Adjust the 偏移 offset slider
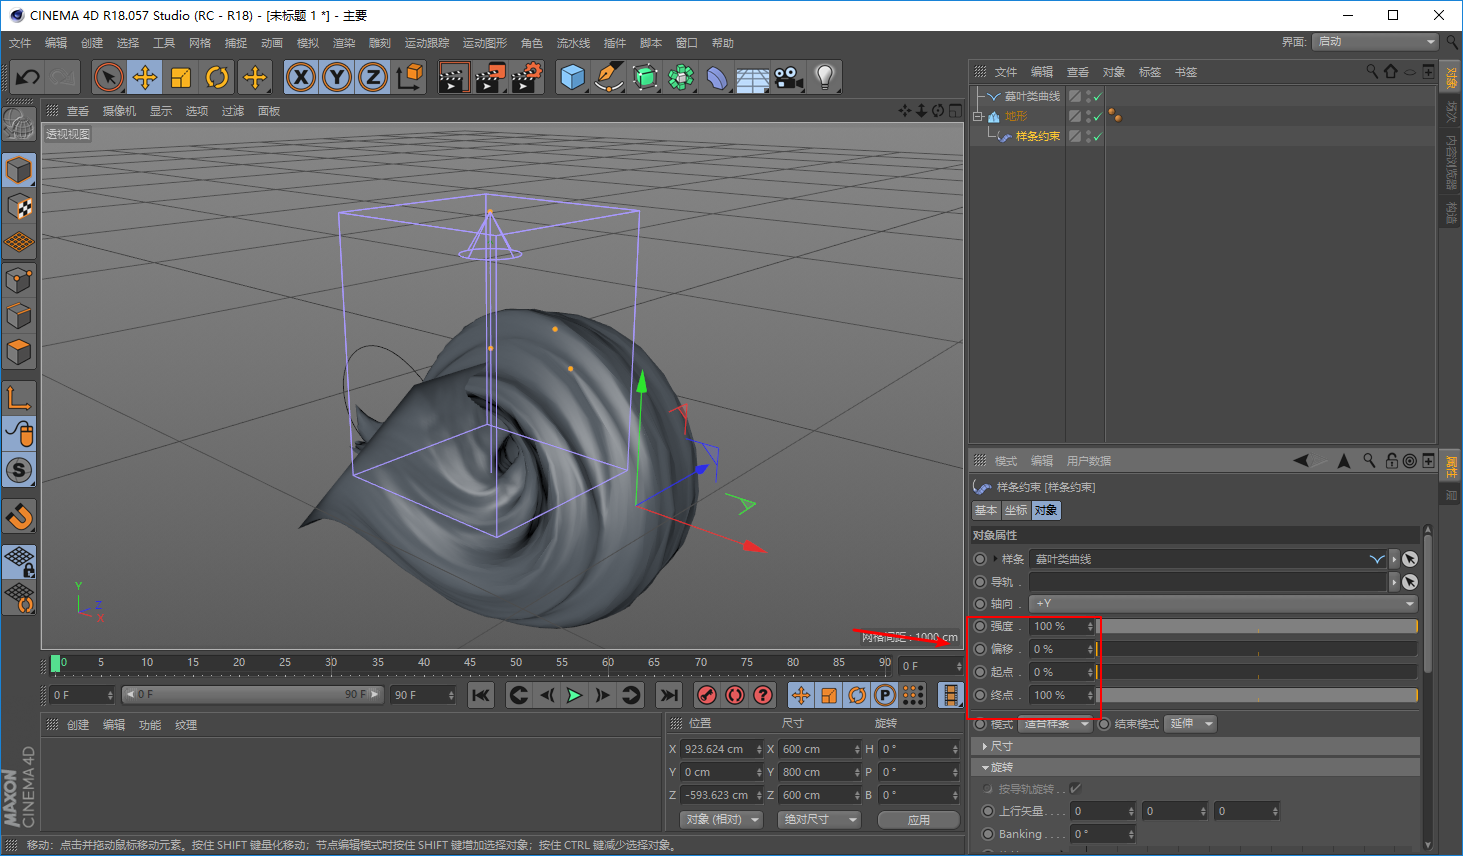1463x856 pixels. click(1258, 649)
